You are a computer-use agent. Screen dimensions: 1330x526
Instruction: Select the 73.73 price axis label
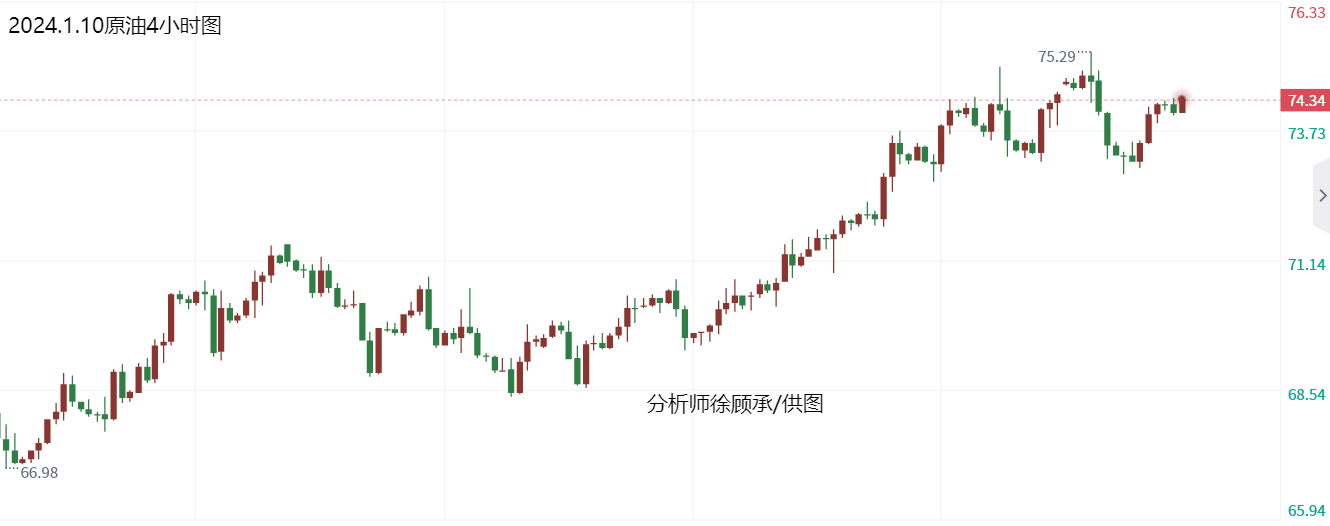click(1307, 133)
